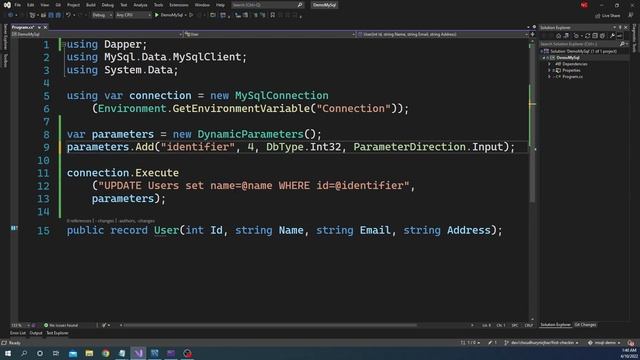640x360 pixels.
Task: Switch to Git Changes tab
Action: point(585,325)
